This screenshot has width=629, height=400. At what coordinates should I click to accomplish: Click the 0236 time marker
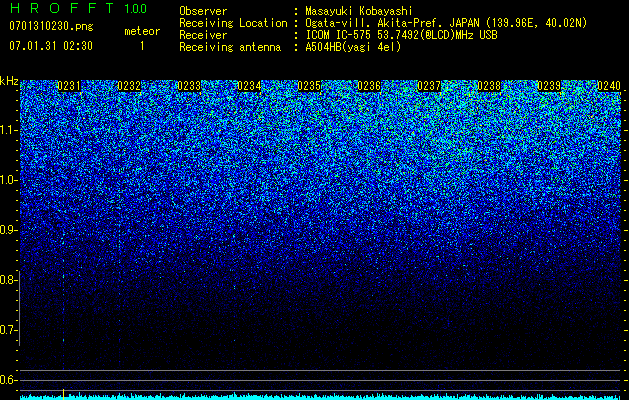pos(369,86)
